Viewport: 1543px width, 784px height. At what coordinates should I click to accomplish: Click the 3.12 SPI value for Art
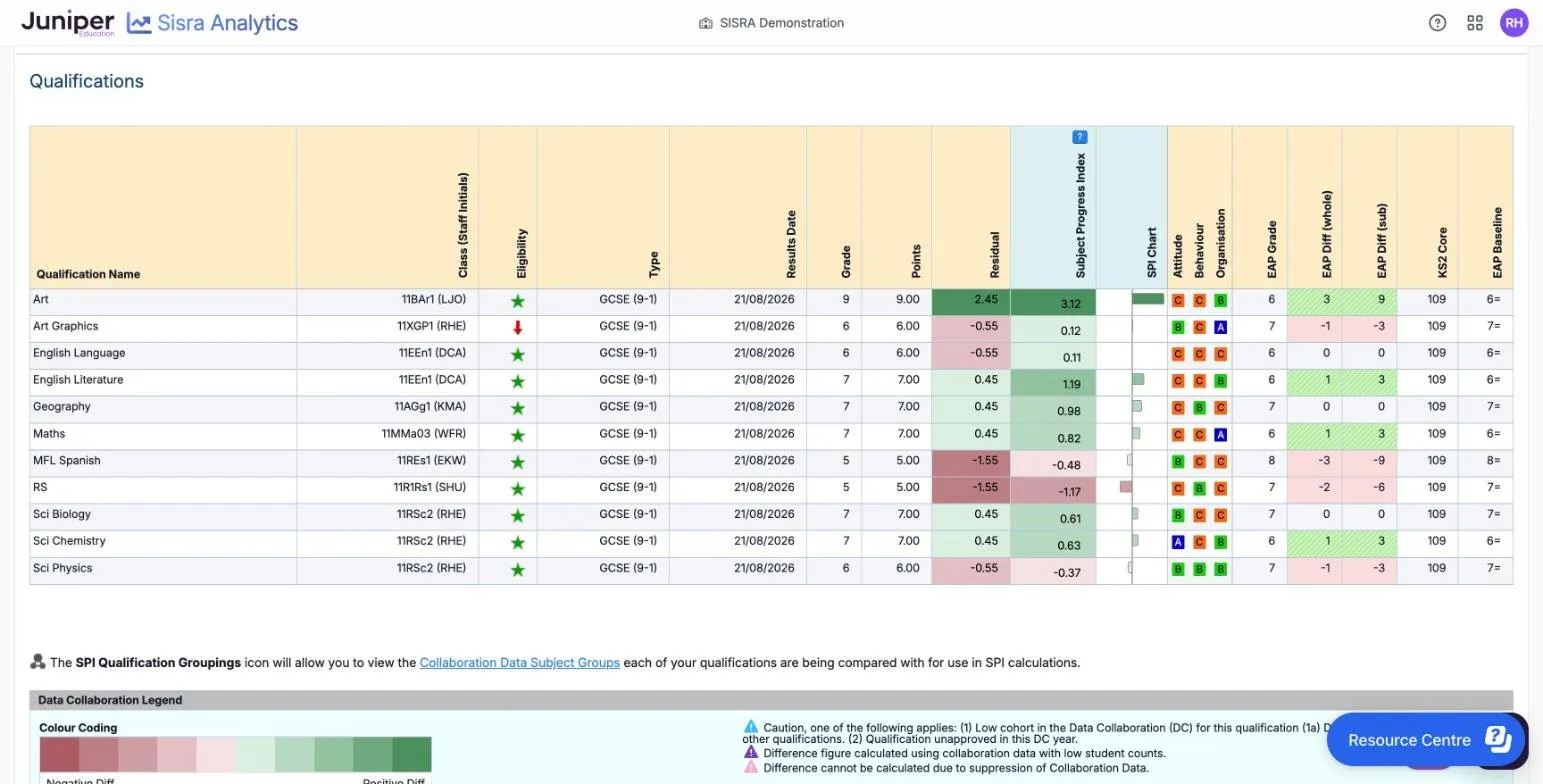1070,304
